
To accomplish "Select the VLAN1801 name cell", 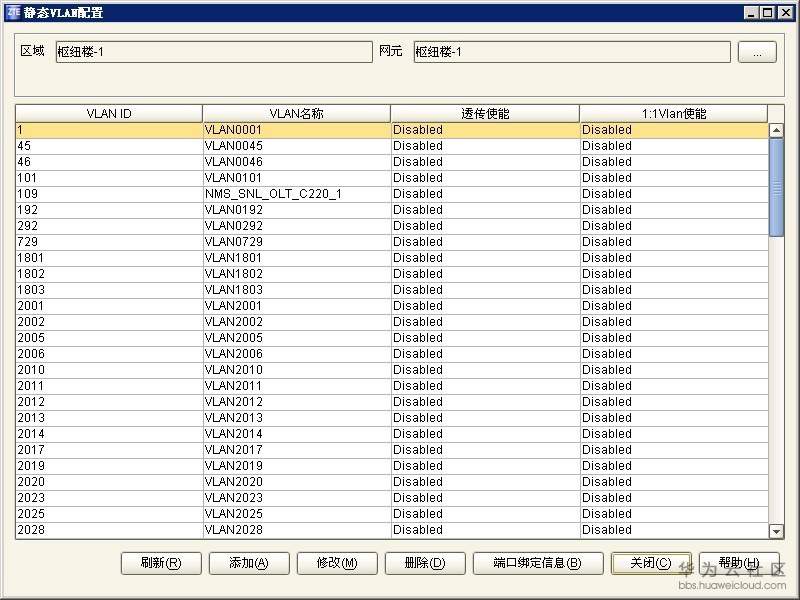I will (297, 258).
